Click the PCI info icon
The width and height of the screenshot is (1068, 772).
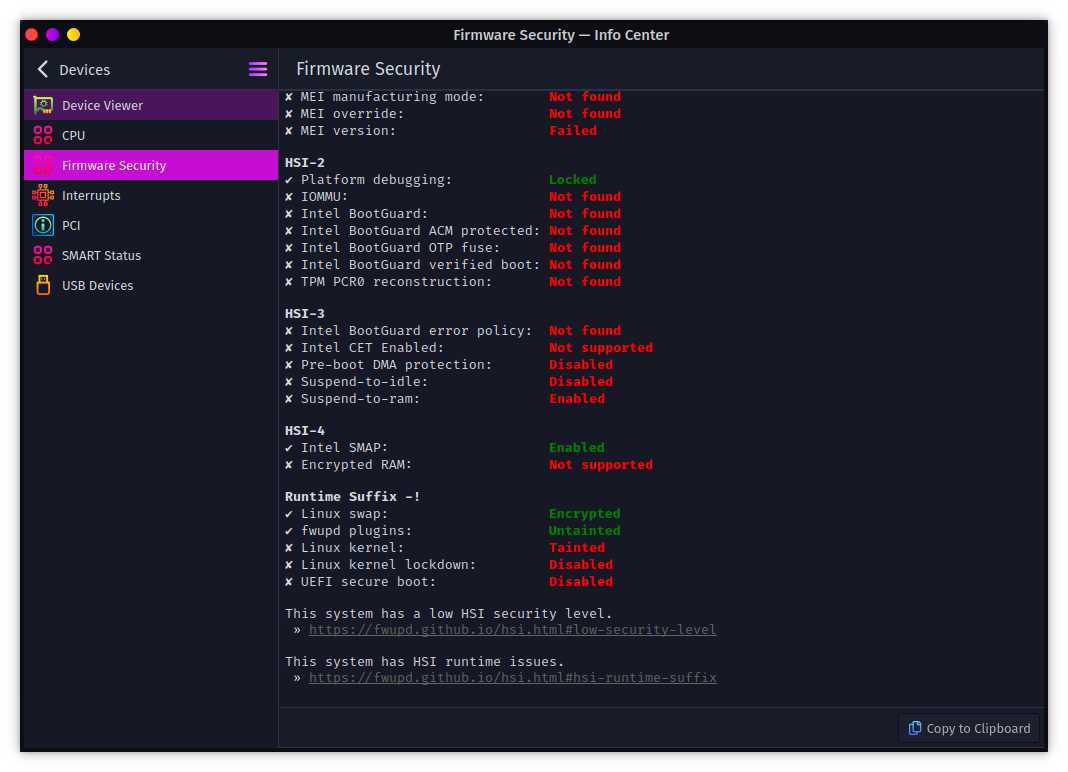(x=43, y=225)
